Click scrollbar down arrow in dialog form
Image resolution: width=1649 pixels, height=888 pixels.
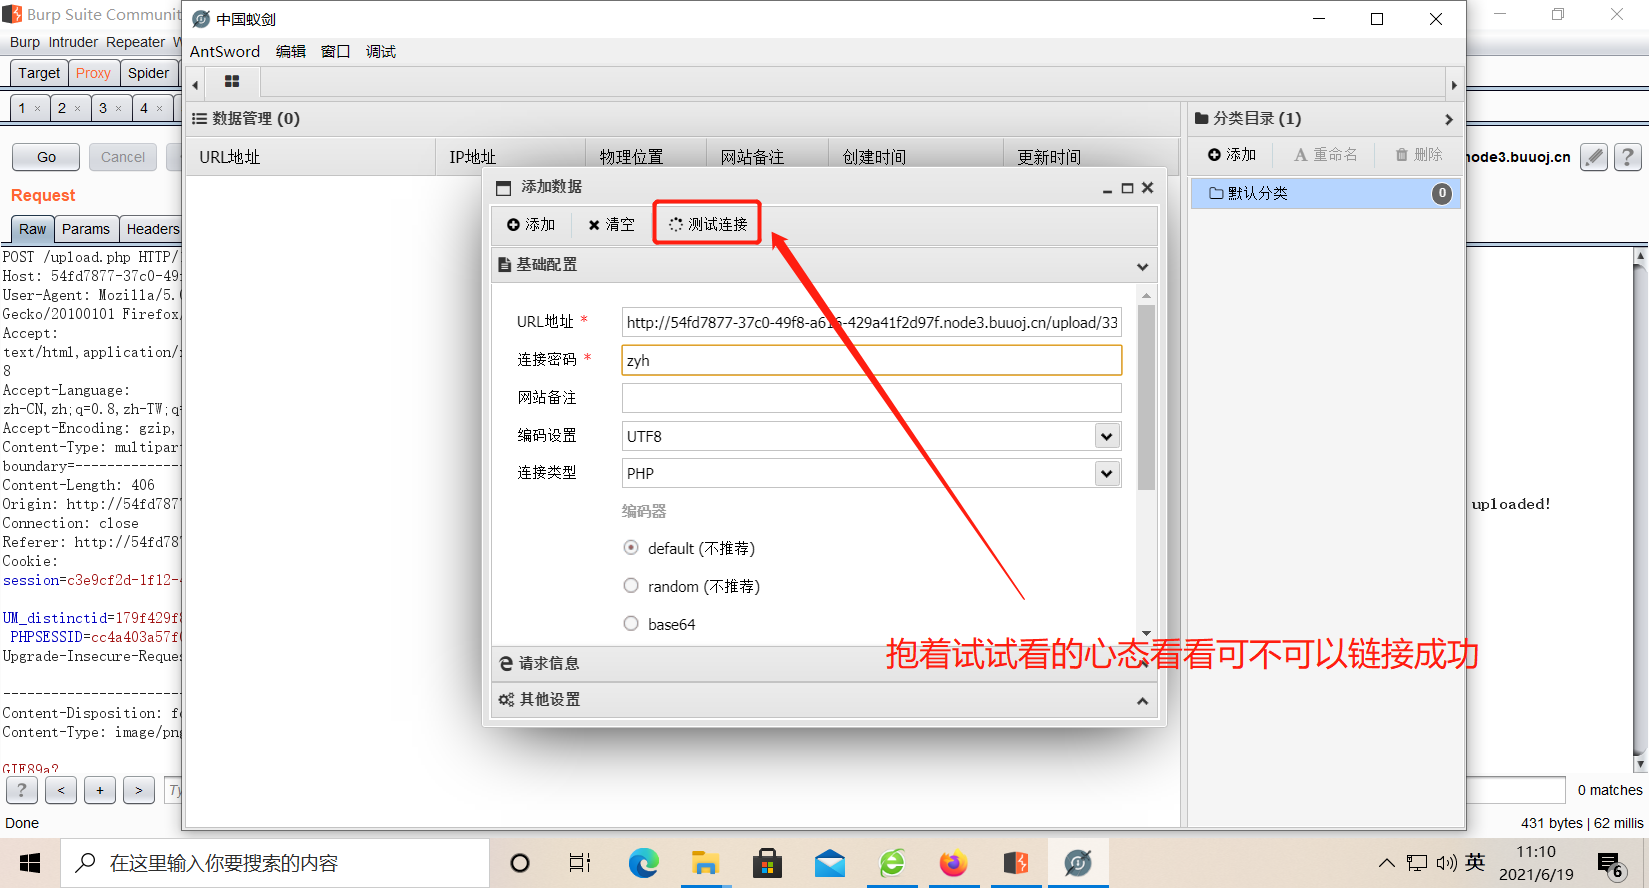pos(1146,634)
